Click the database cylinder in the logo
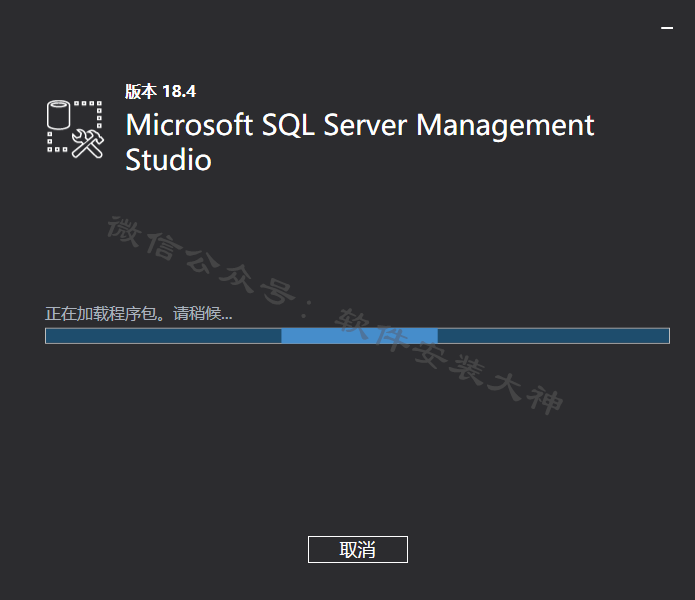 pos(59,114)
